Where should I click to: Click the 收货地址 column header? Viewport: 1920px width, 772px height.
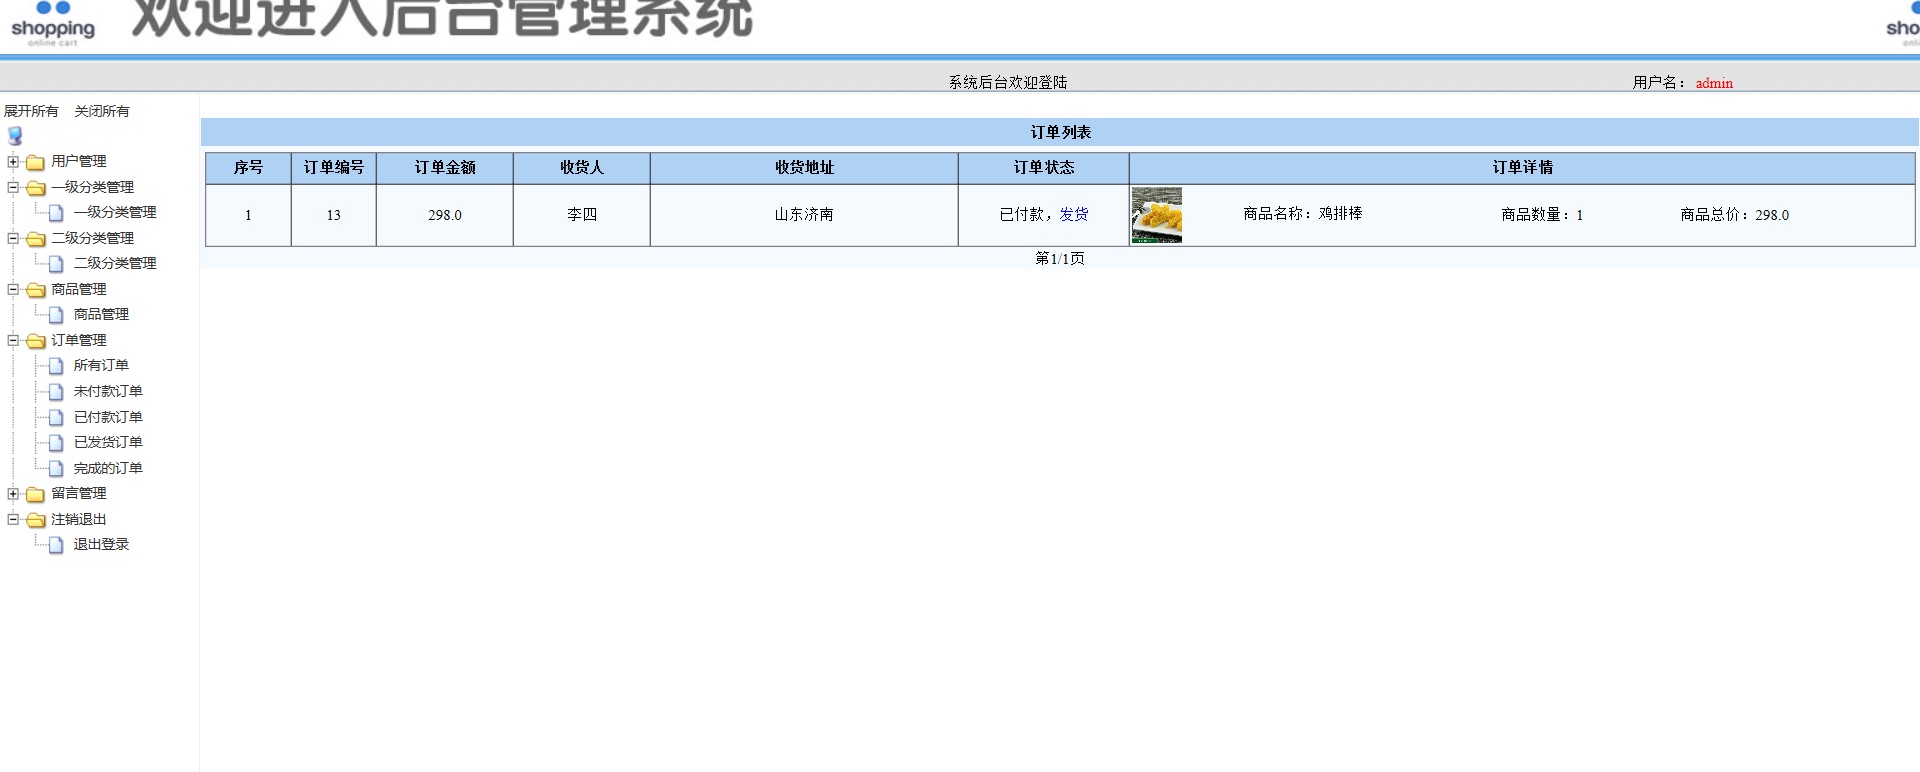coord(804,168)
